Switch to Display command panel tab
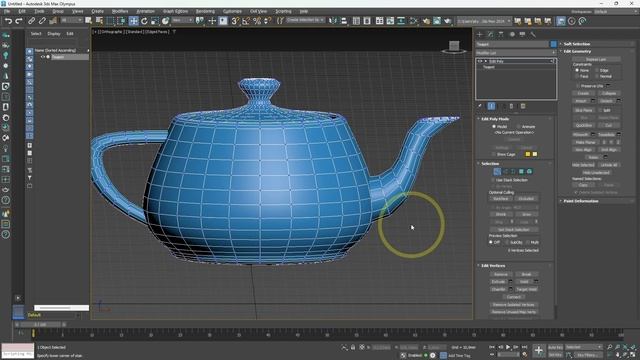 522,35
